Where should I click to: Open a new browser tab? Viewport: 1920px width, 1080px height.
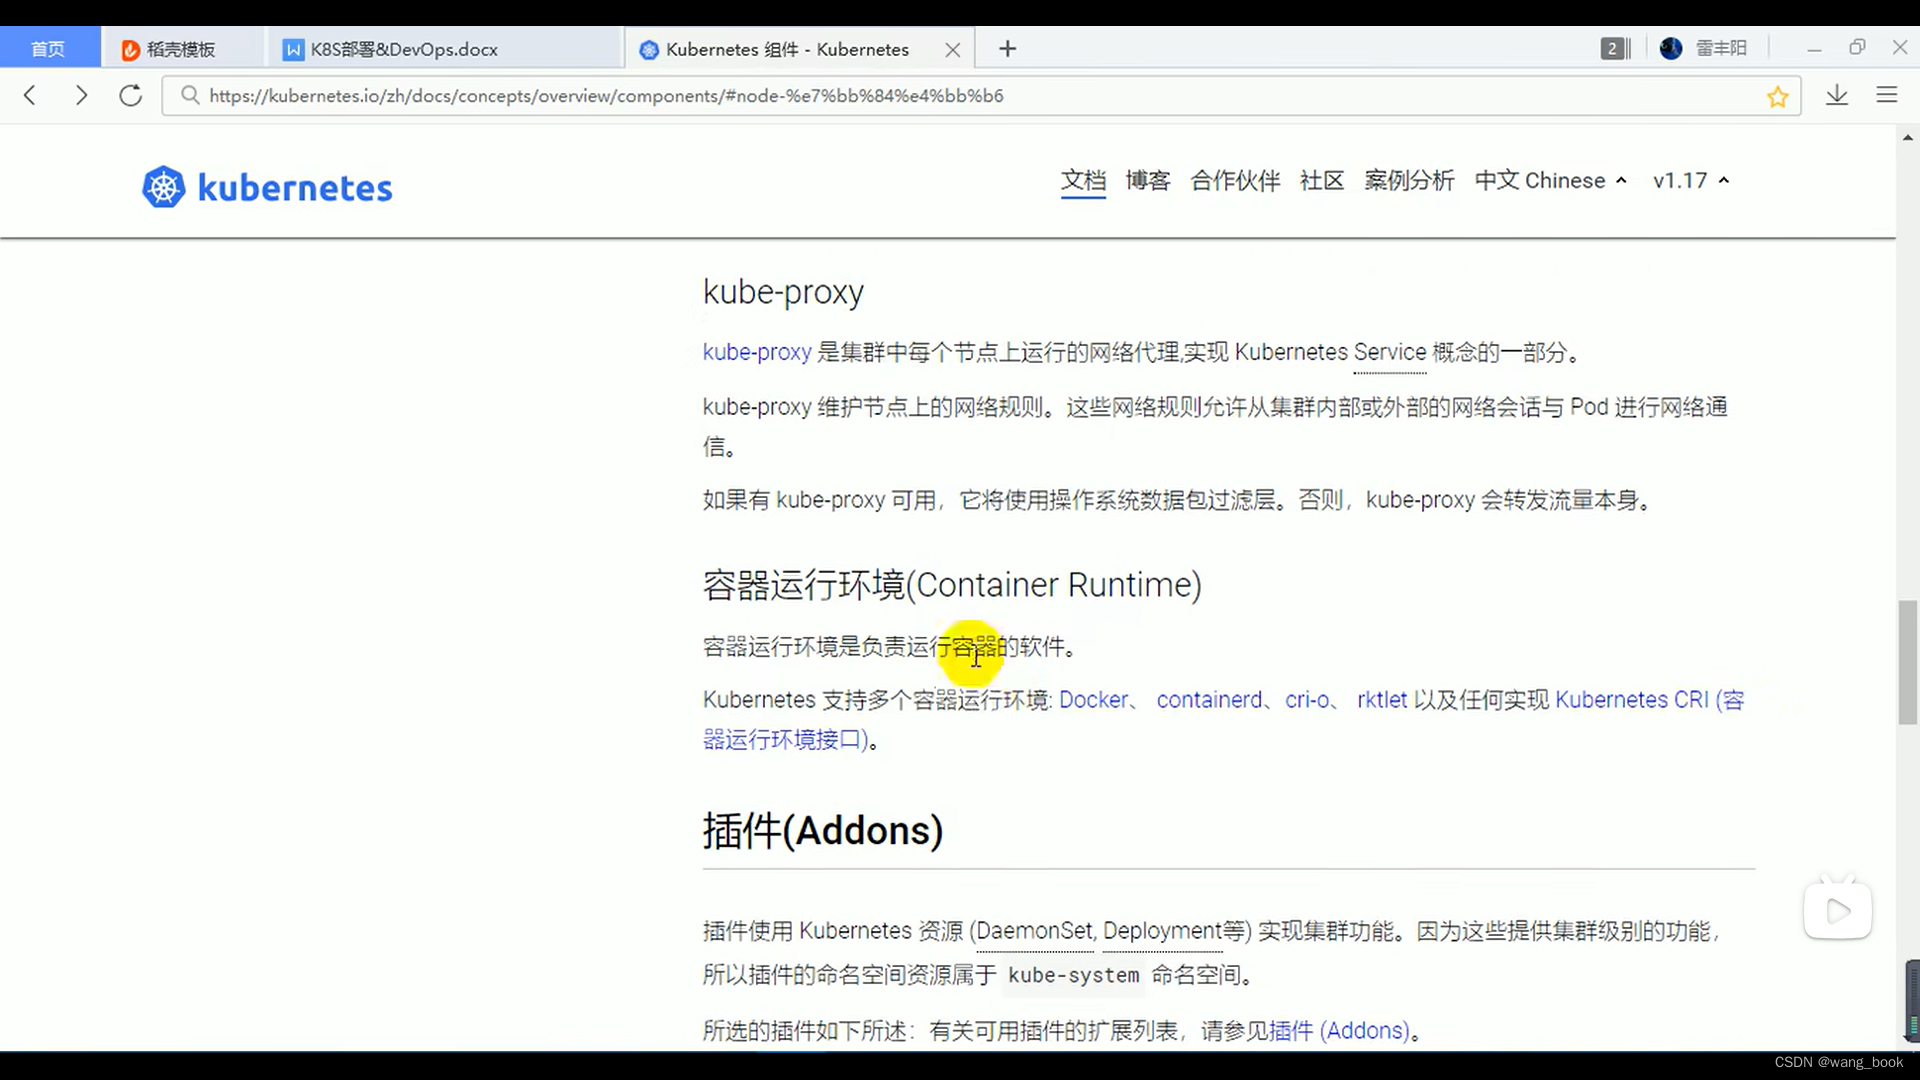tap(1007, 49)
